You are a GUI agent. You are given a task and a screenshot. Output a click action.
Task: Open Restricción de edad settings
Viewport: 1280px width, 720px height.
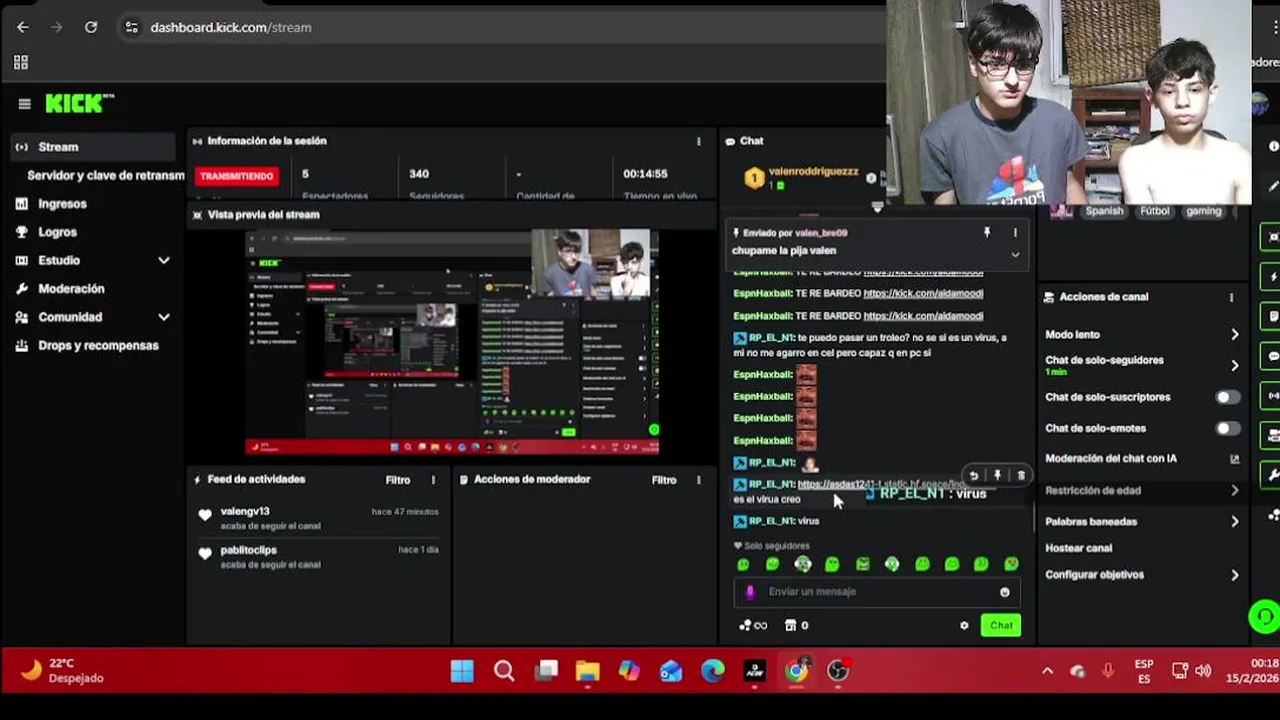pyautogui.click(x=1142, y=491)
